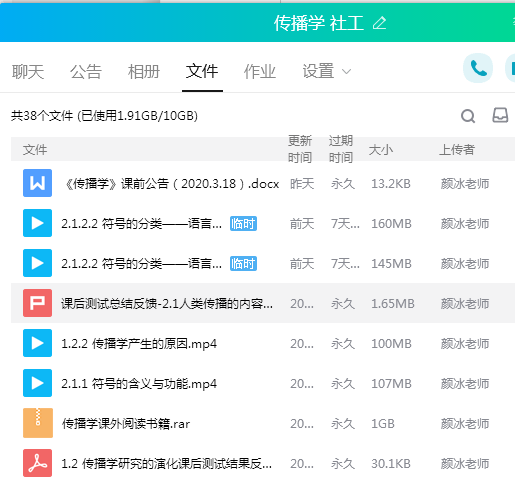Open the inbox tray icon
Screen dimensions: 515x484
500,115
